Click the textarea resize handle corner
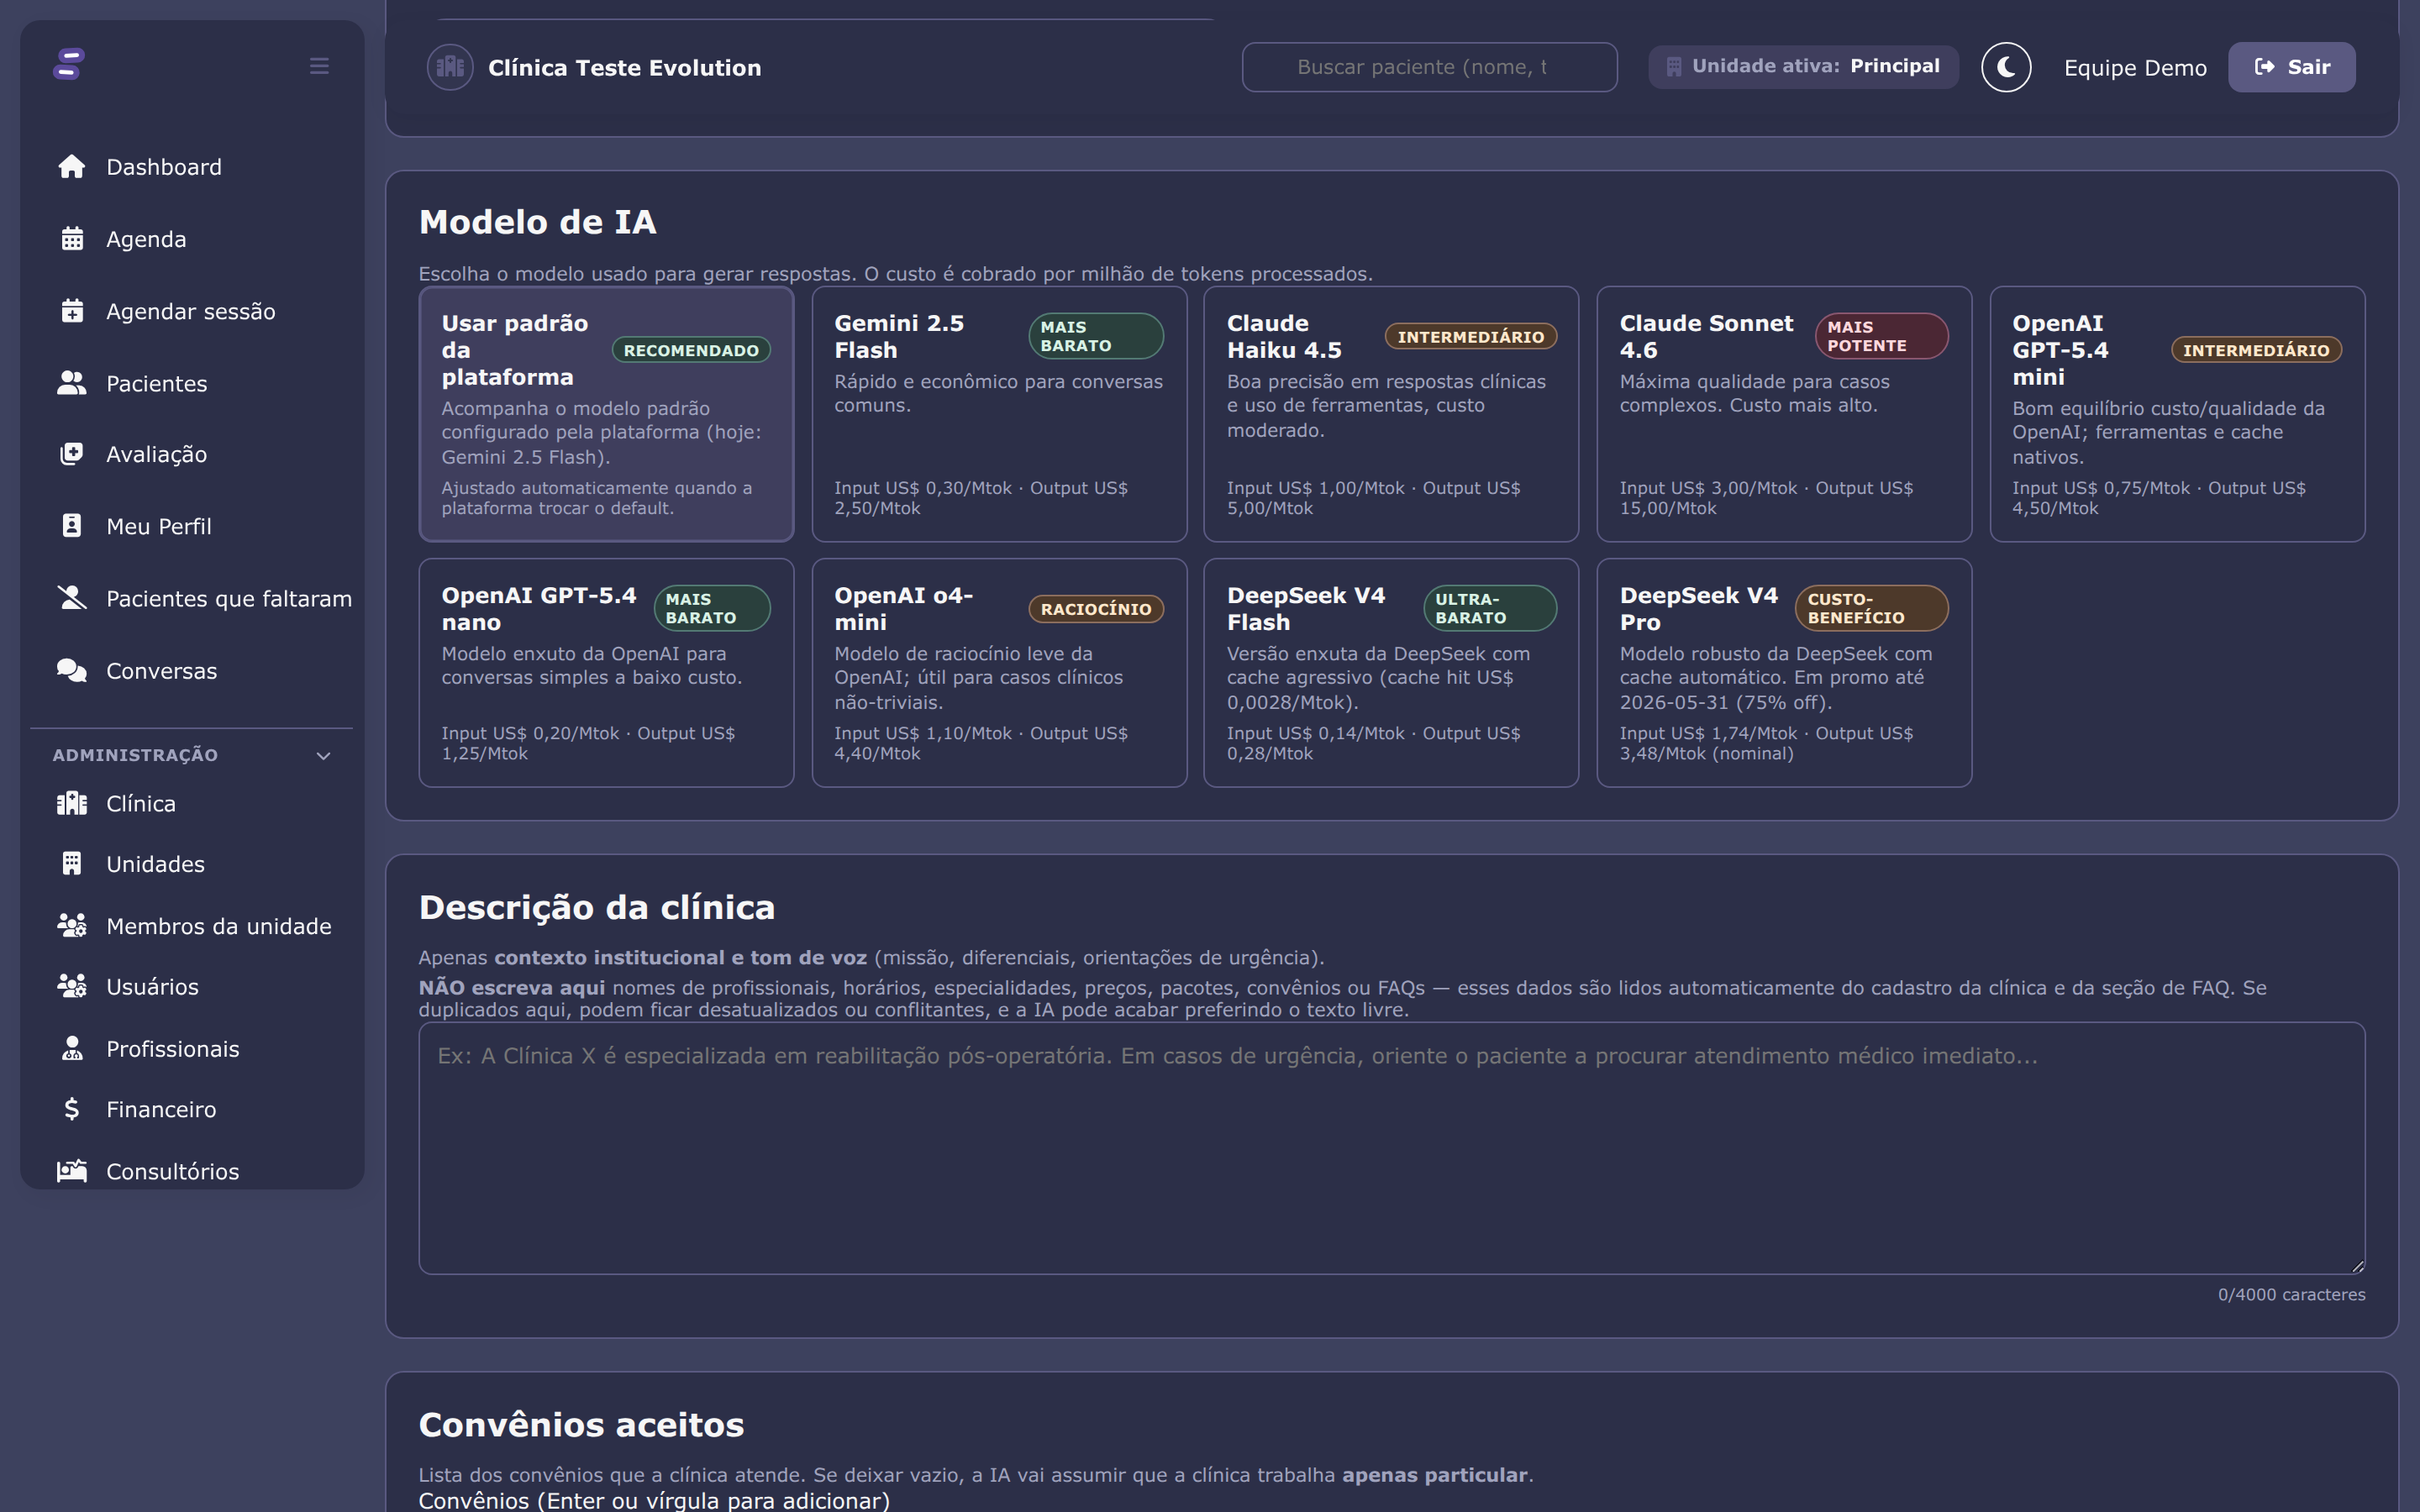Screen dimensions: 2420x1512 pos(2357,1266)
